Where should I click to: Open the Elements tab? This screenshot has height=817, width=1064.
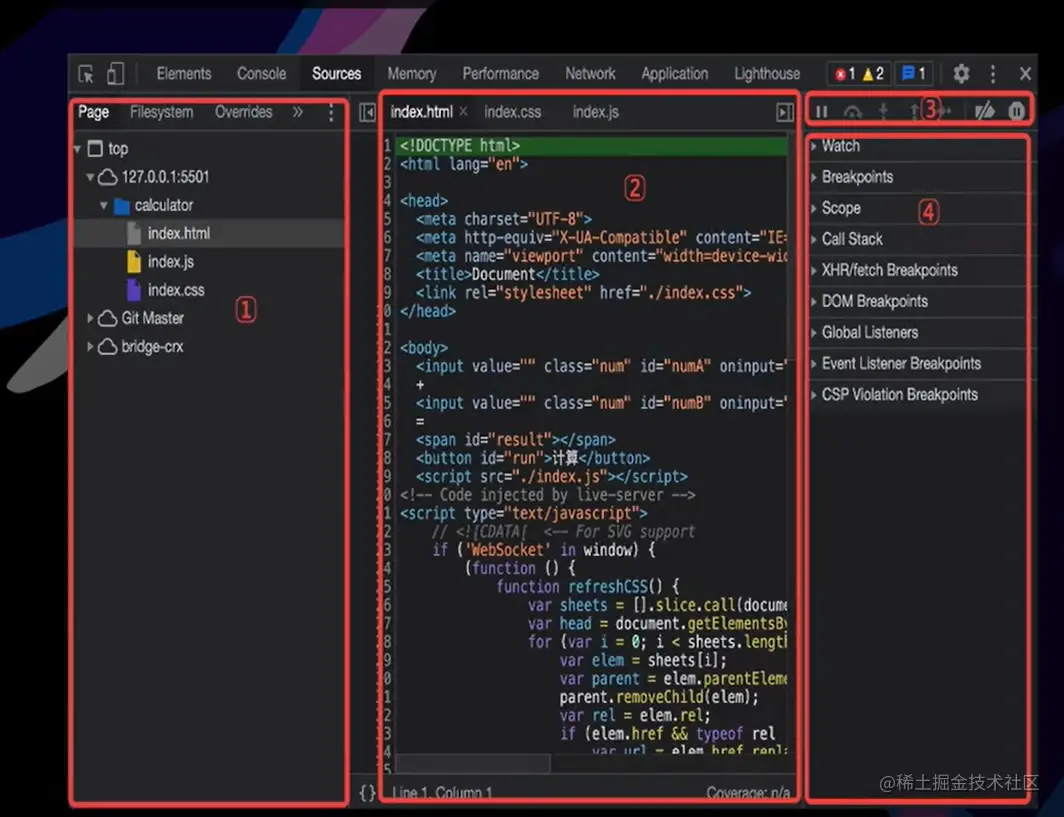pos(184,74)
